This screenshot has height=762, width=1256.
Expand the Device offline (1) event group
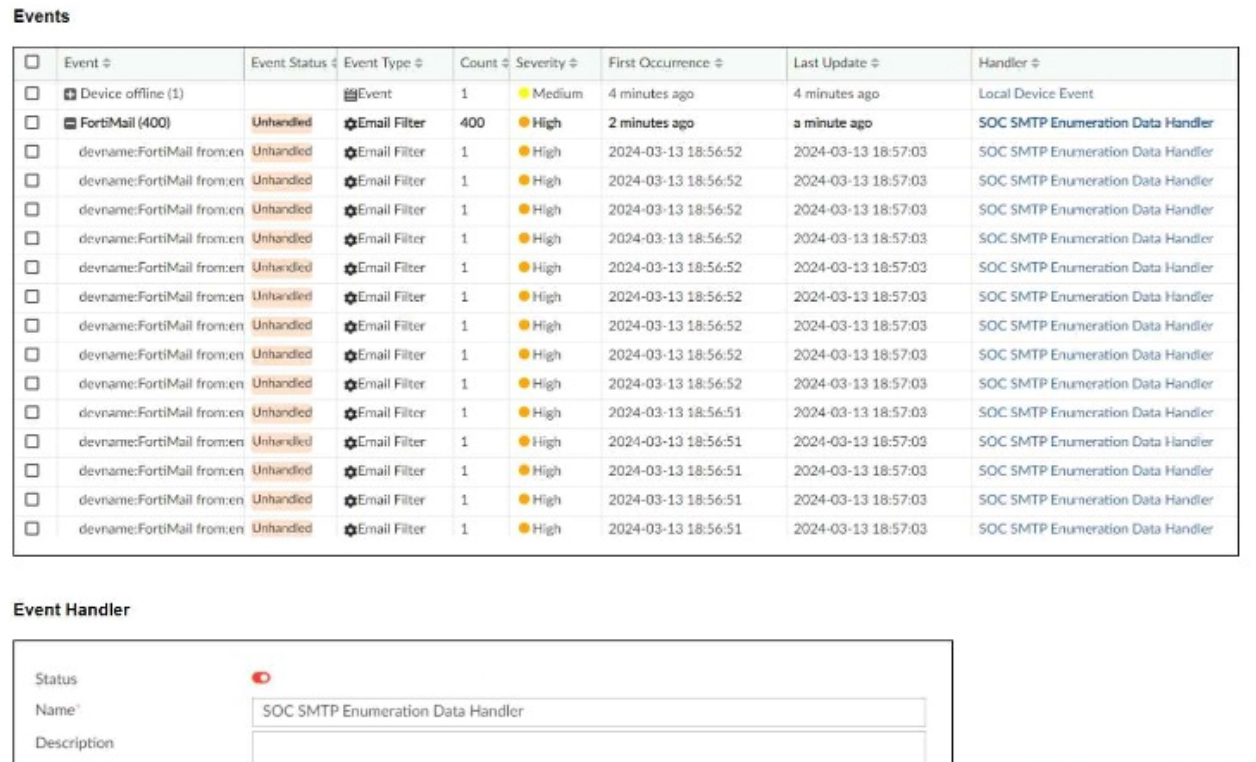click(71, 94)
